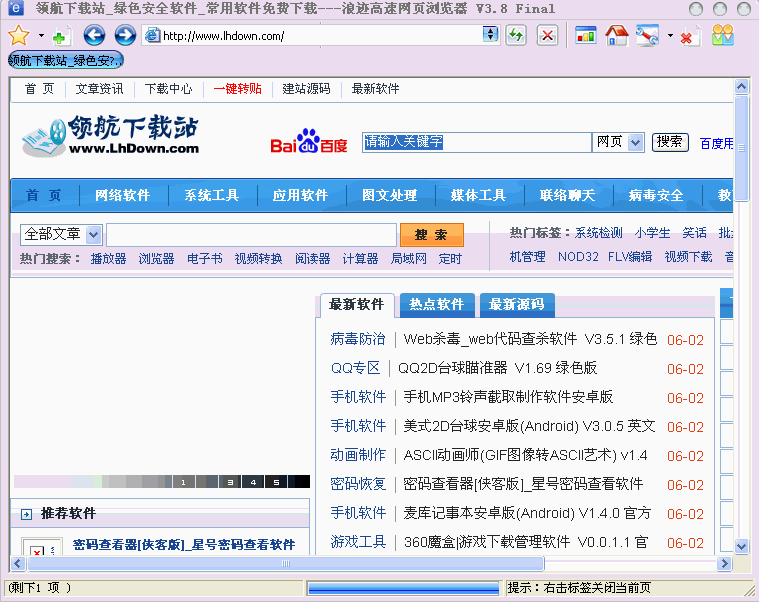Select 图文处理 in blue navigation bar
Screen dimensions: 759x602
[x=390, y=196]
